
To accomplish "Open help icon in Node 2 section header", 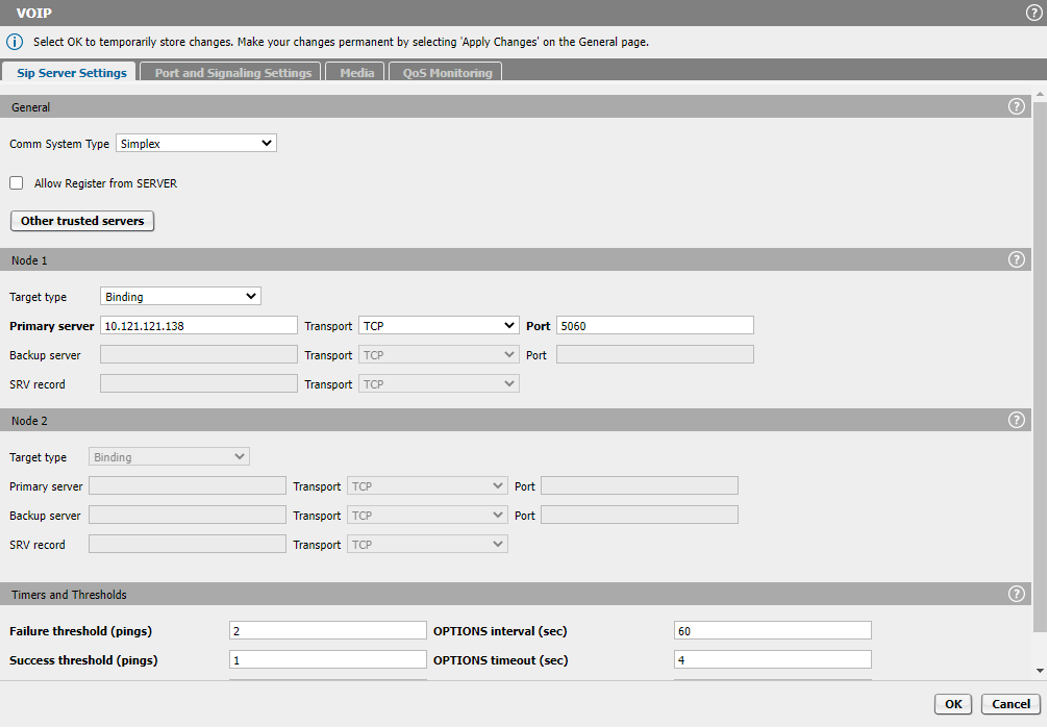I will click(1016, 419).
